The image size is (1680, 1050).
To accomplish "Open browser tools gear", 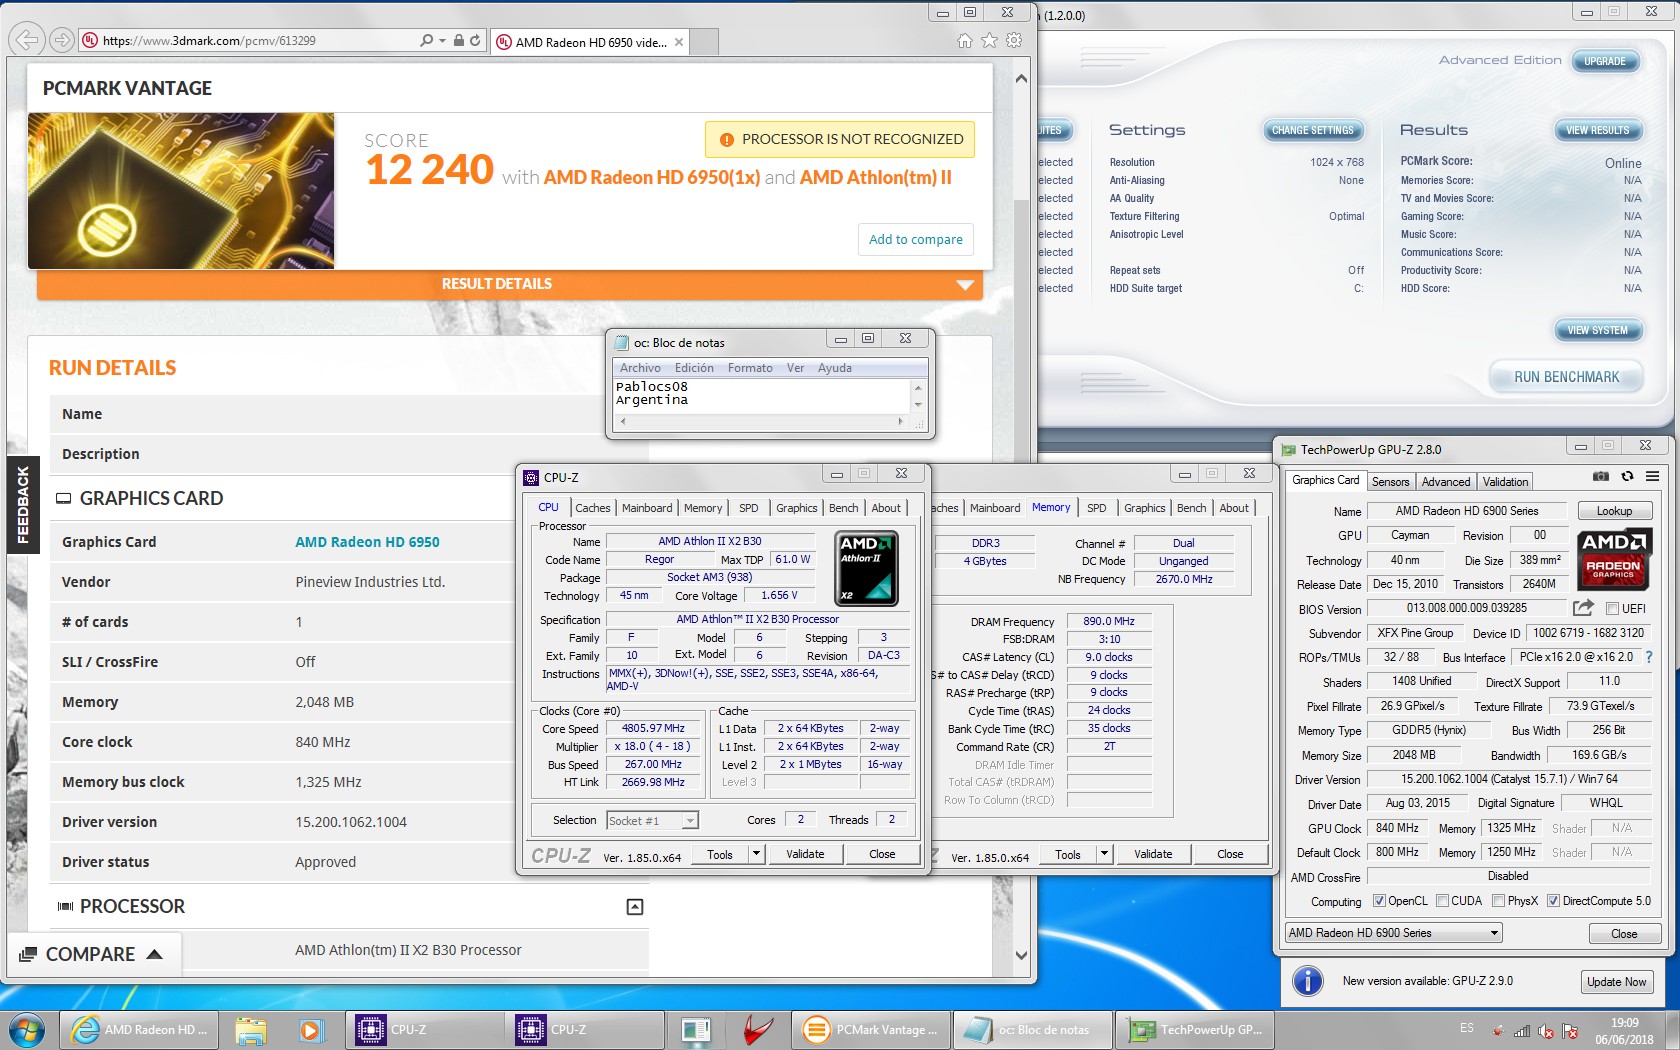I will tap(1014, 41).
